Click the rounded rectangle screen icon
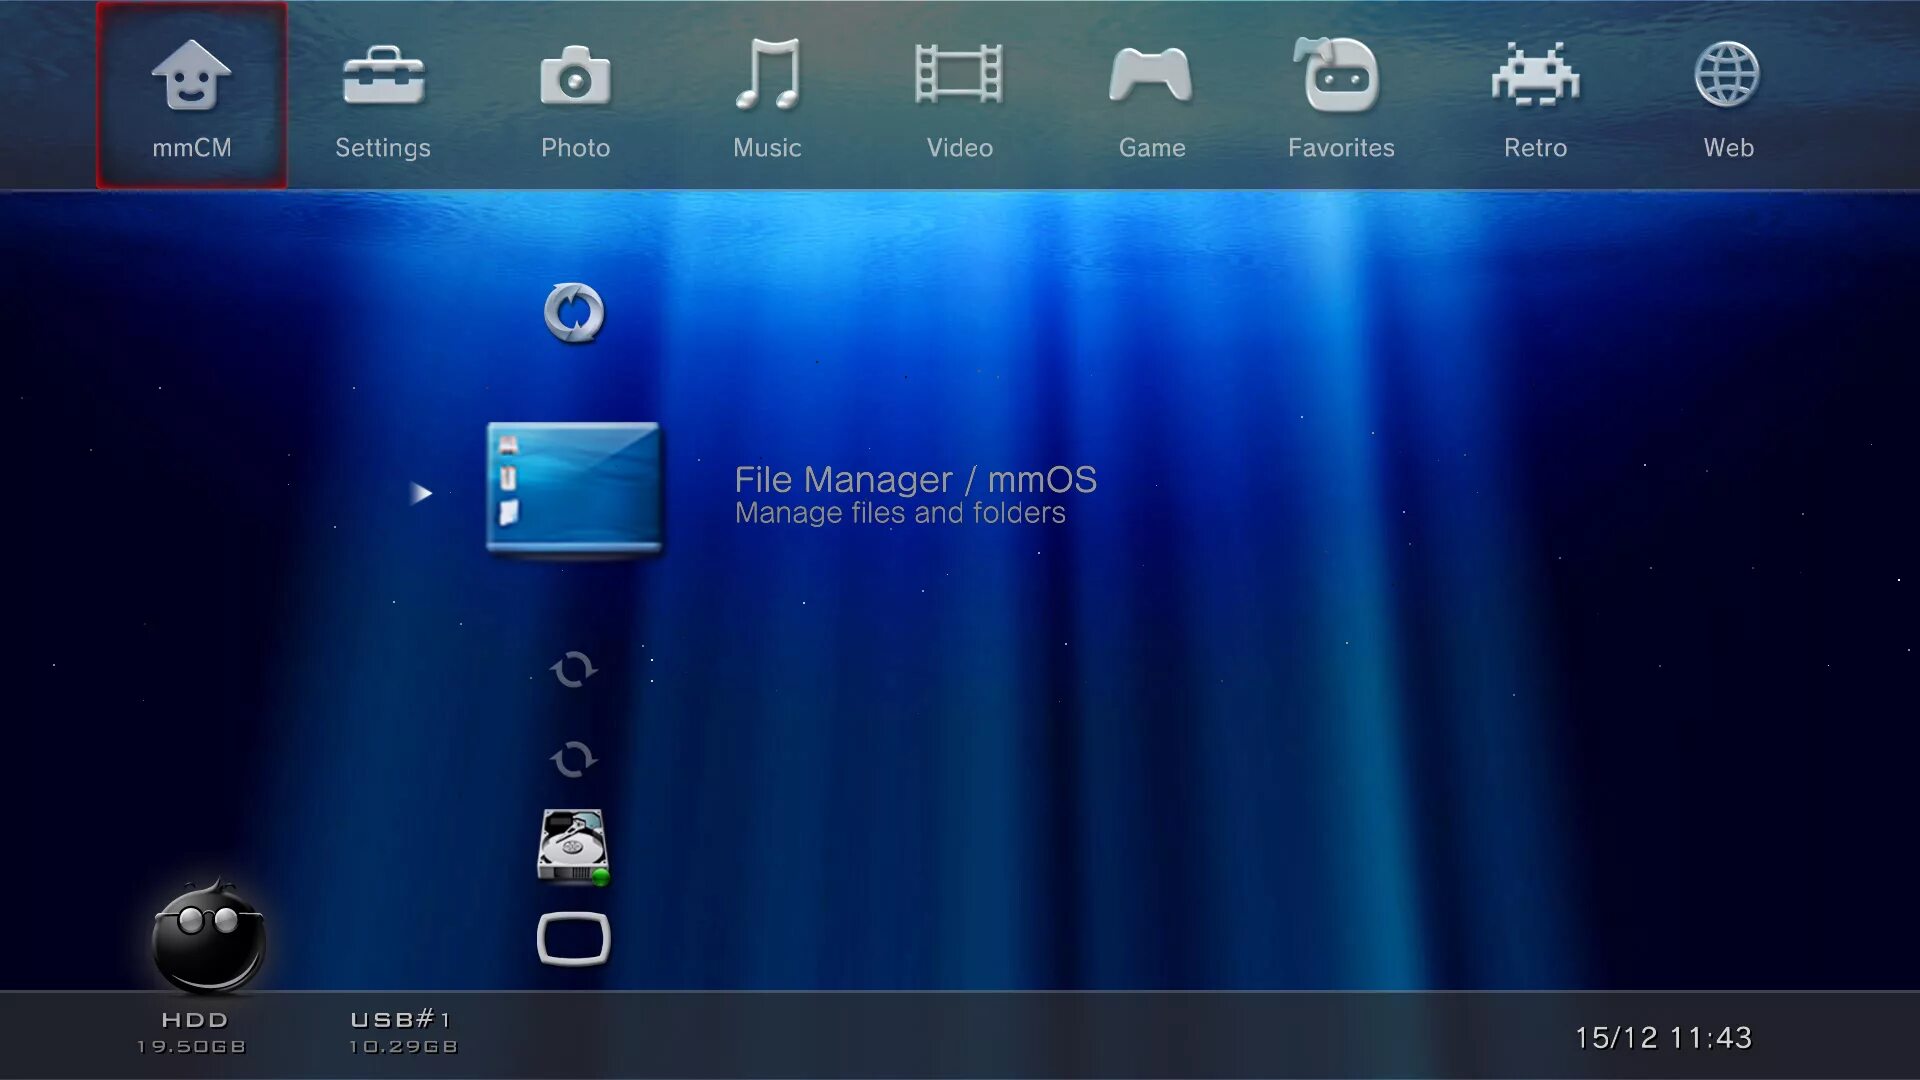The image size is (1920, 1080). pyautogui.click(x=573, y=939)
